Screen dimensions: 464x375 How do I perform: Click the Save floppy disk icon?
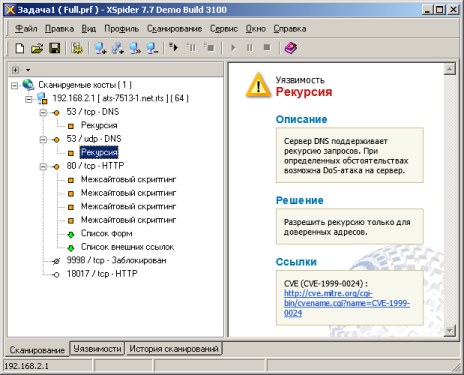[x=55, y=48]
